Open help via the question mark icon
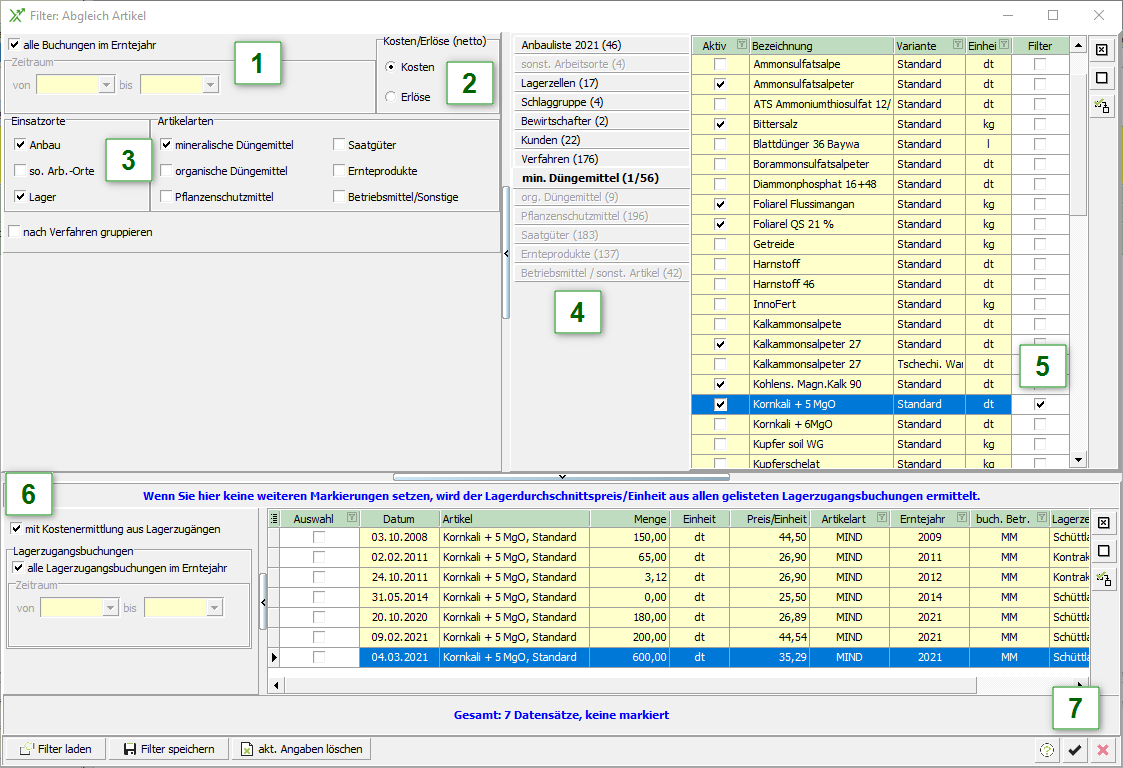This screenshot has height=768, width=1123. click(x=1047, y=750)
